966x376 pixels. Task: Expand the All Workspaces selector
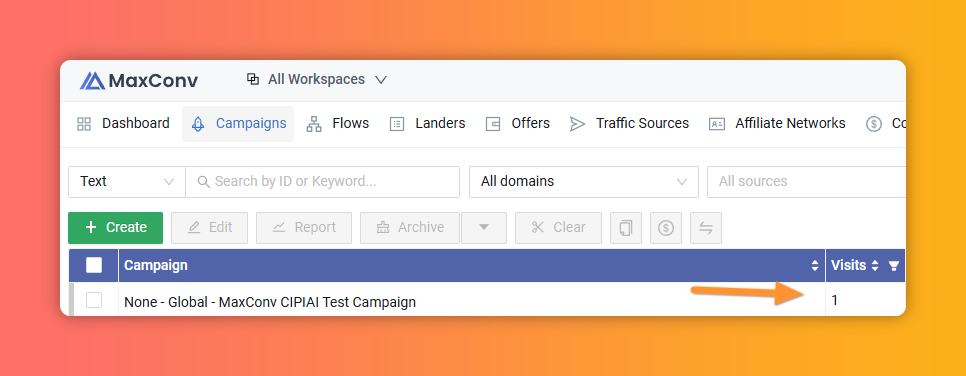[x=317, y=80]
